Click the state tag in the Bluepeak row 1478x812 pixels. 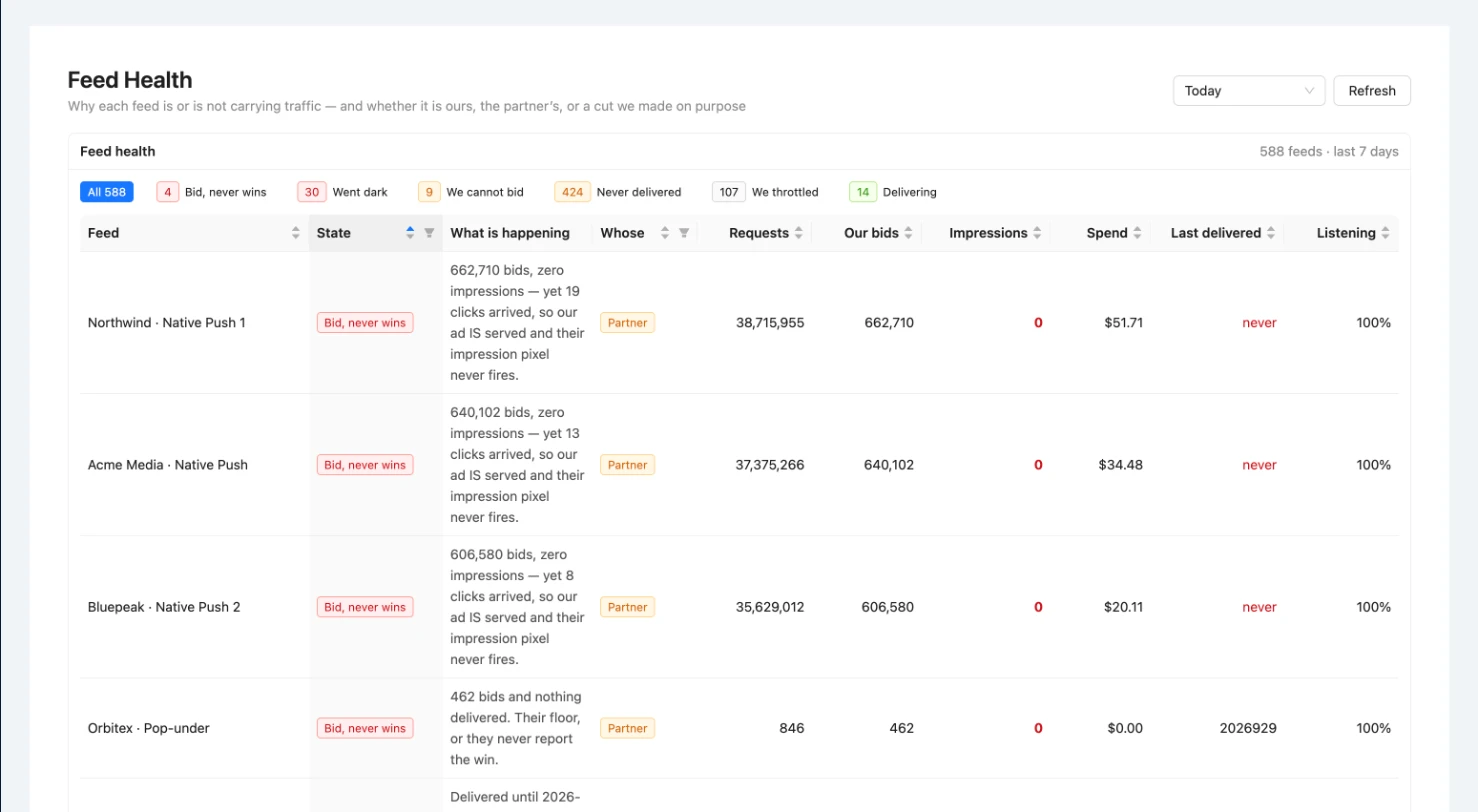pyautogui.click(x=365, y=607)
